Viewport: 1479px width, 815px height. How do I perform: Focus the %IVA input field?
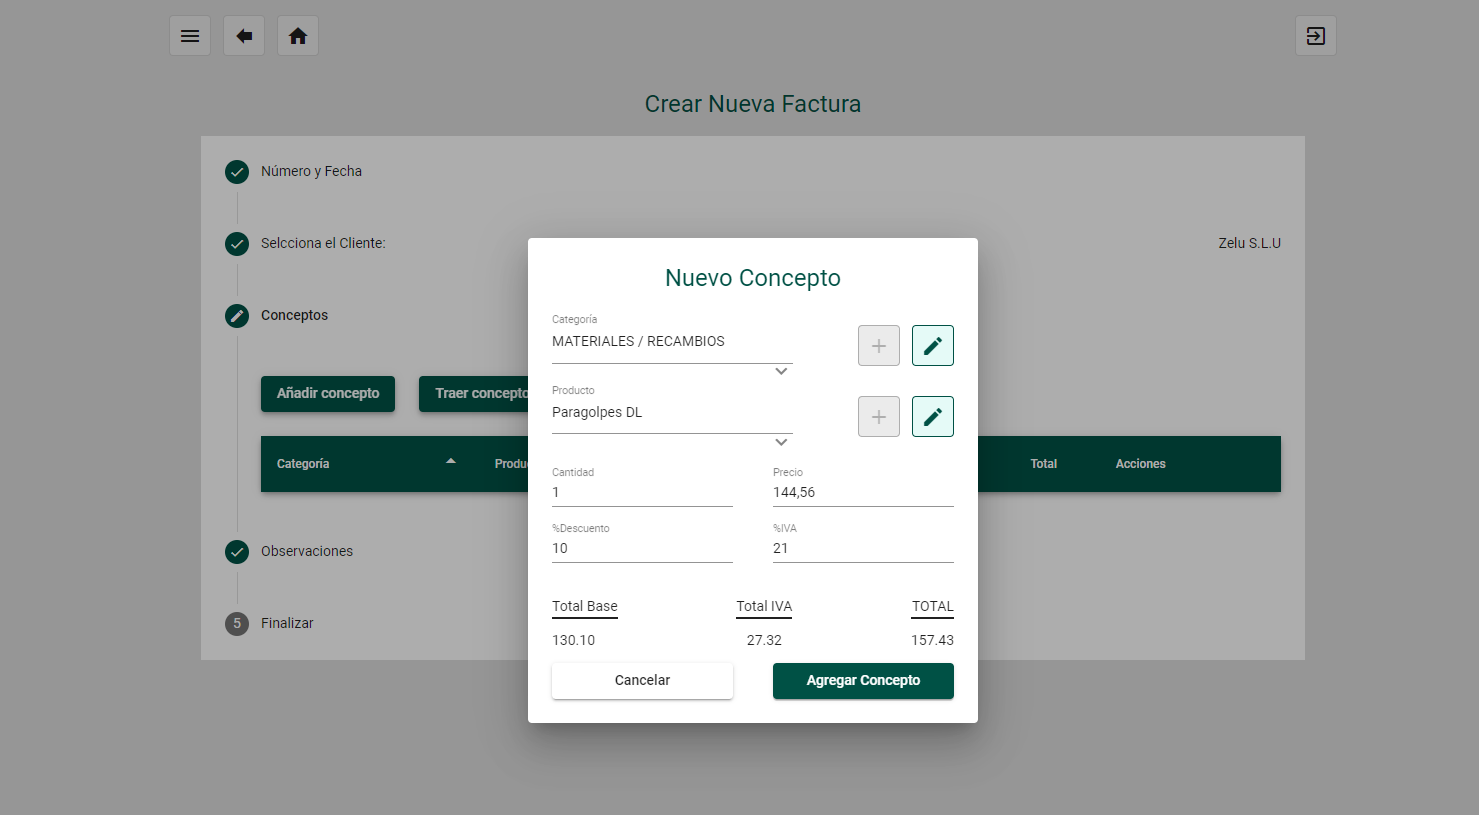[862, 548]
